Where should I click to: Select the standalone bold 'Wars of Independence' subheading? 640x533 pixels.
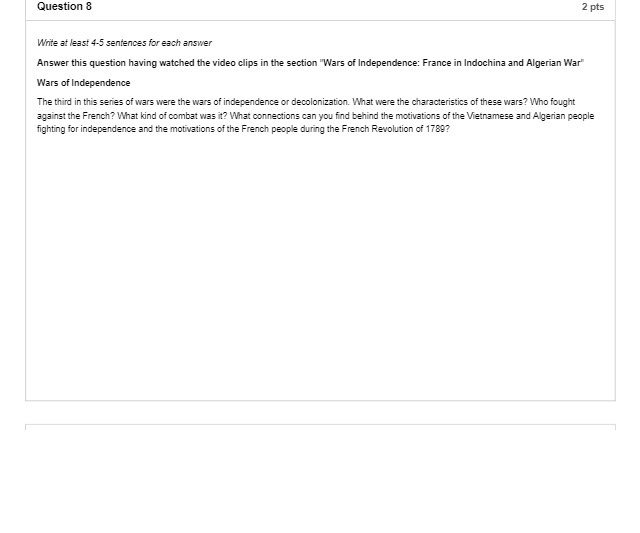pyautogui.click(x=84, y=83)
